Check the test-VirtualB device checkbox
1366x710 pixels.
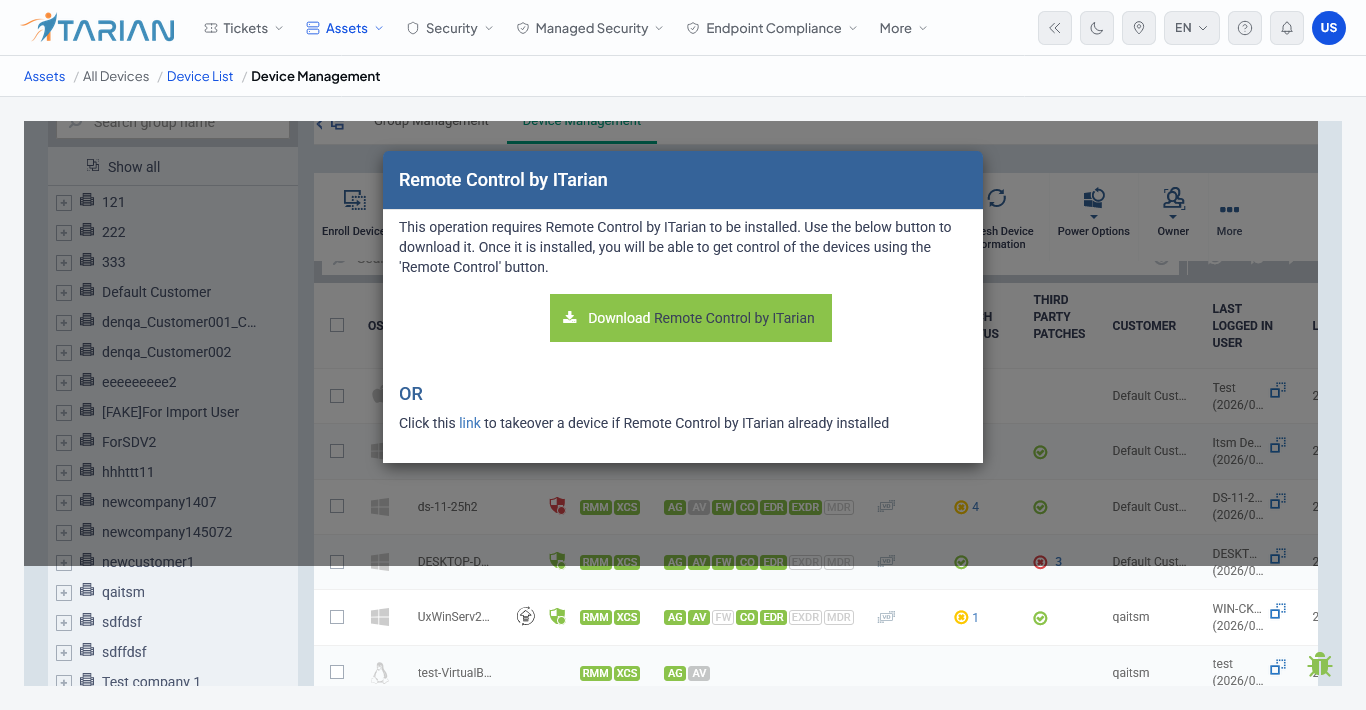pyautogui.click(x=337, y=672)
